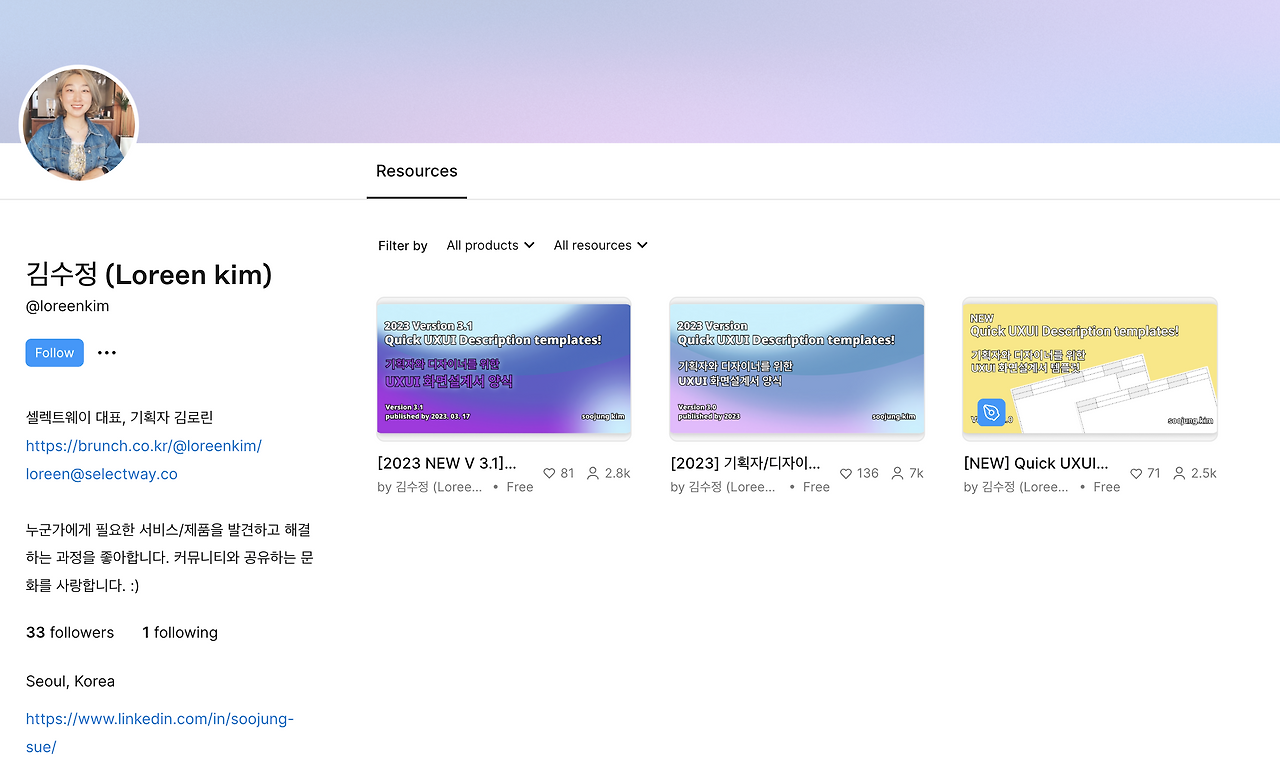Select the Filter by label area
Viewport: 1280px width, 775px height.
tap(402, 245)
